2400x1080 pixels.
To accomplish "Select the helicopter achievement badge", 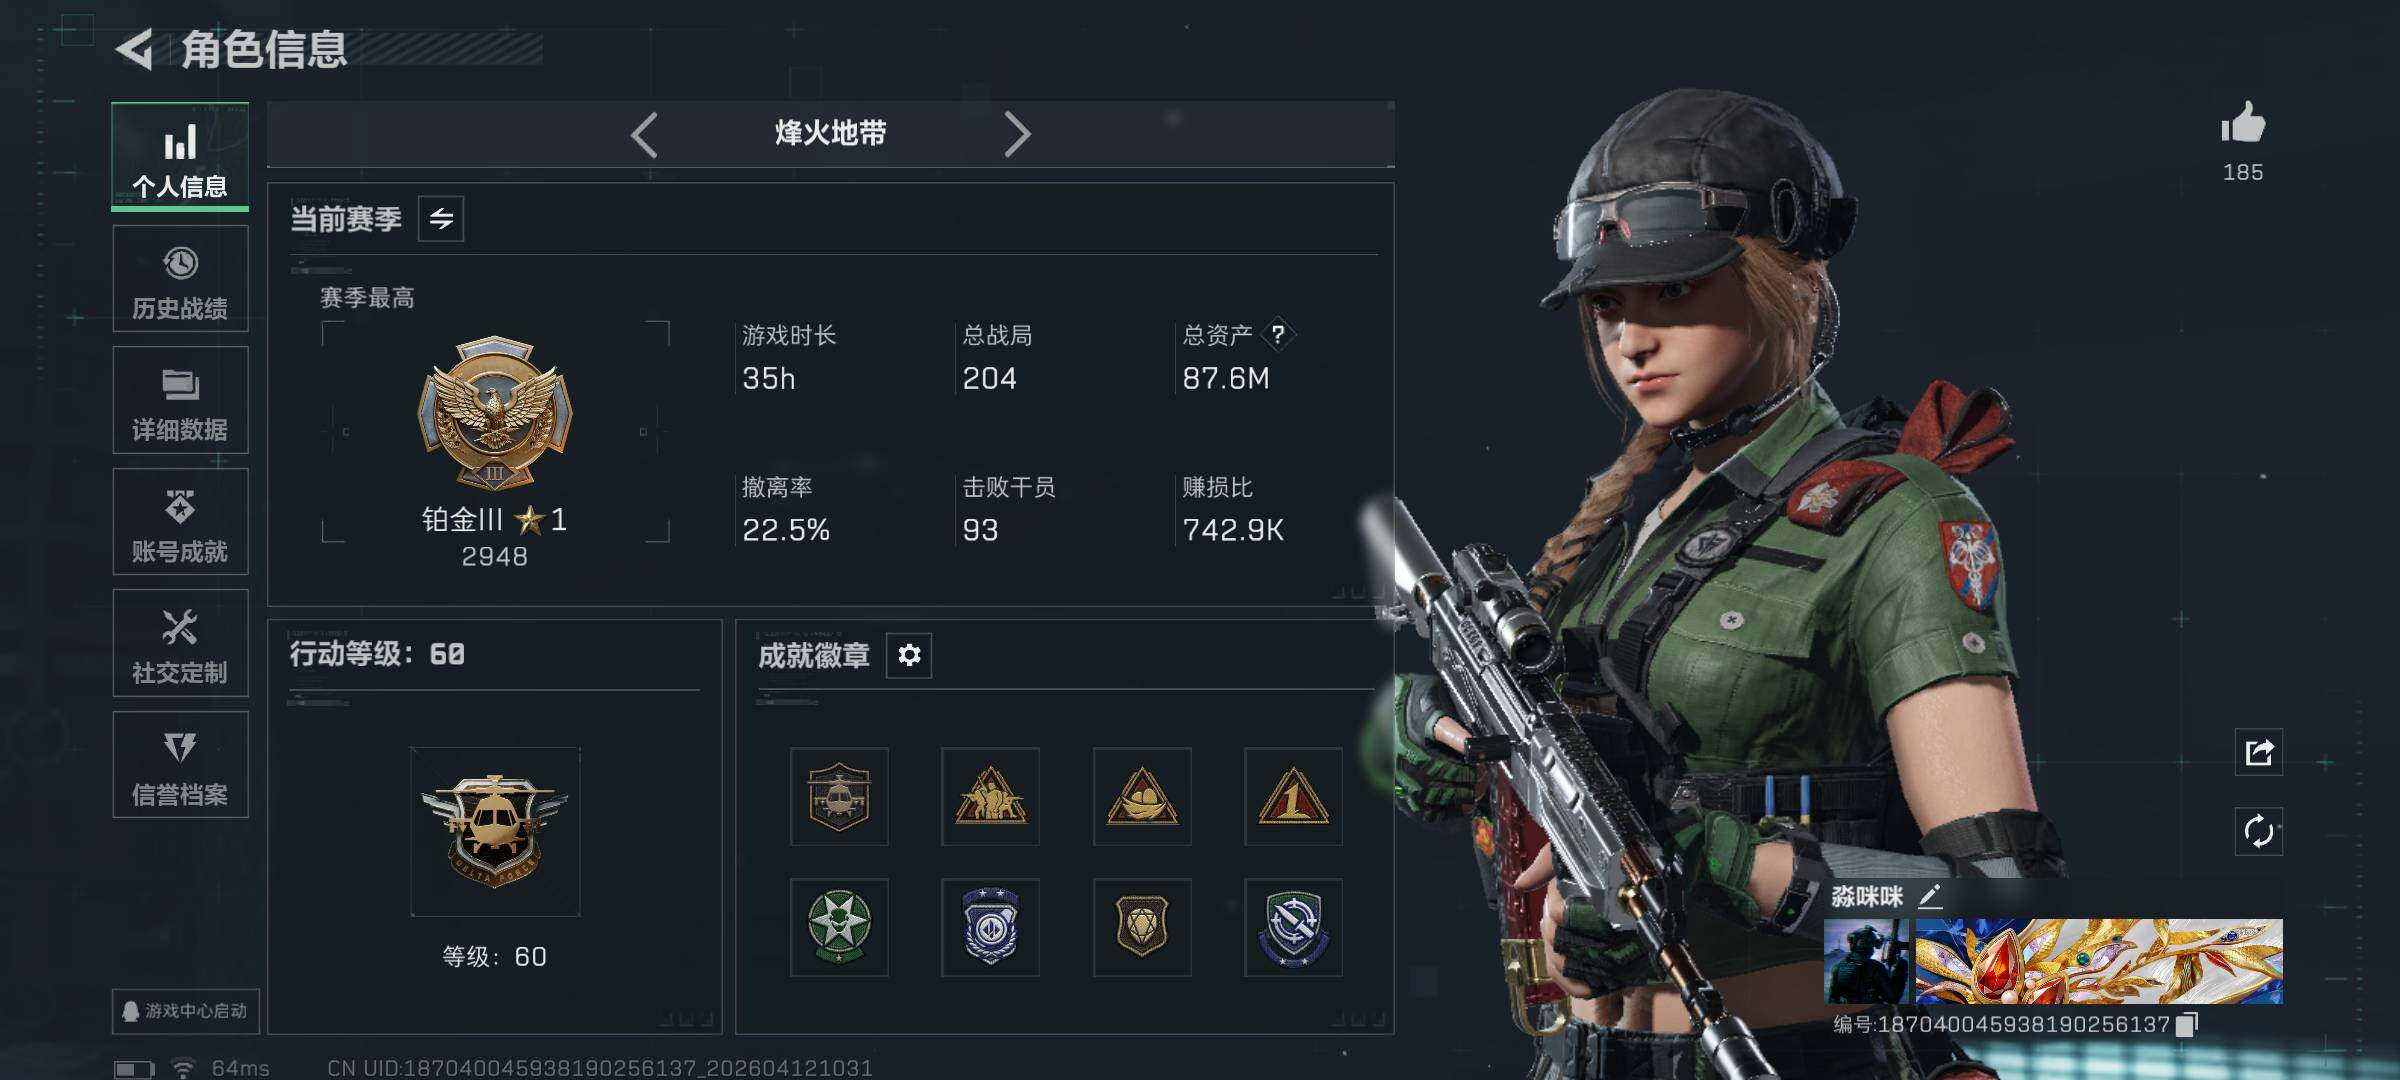I will (839, 797).
